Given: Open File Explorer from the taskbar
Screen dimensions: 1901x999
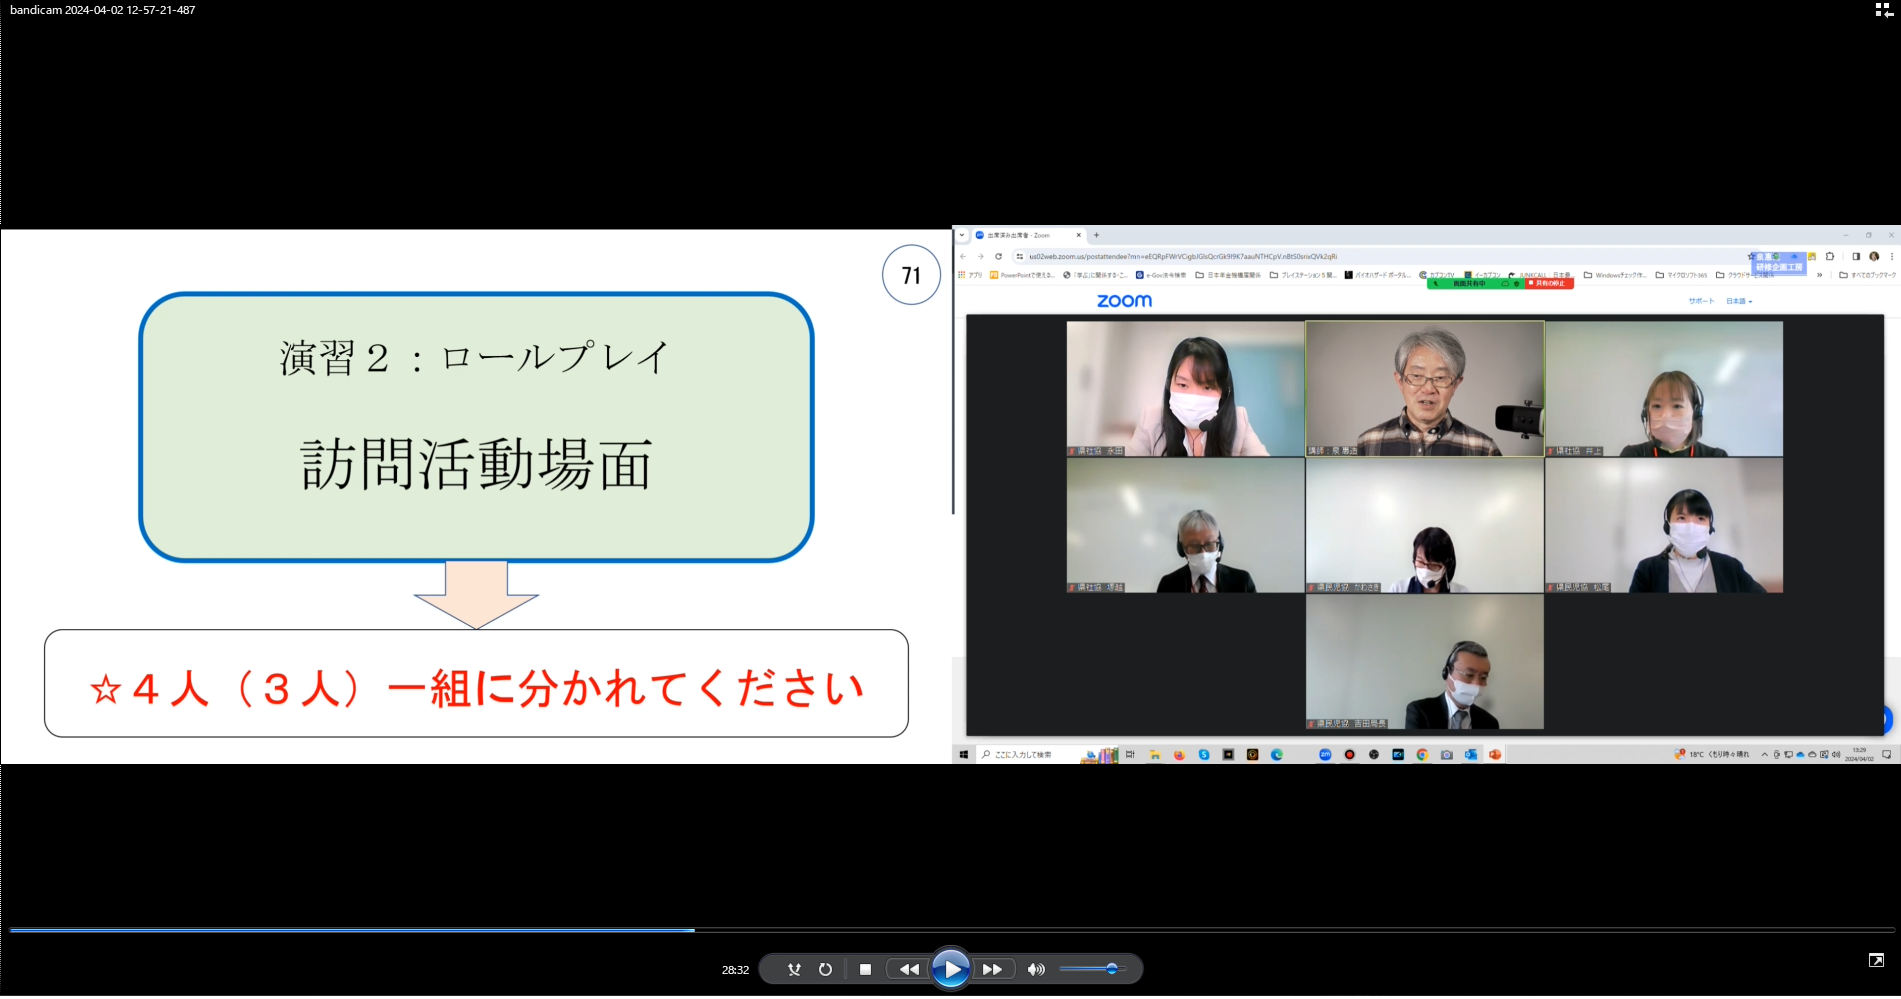Looking at the screenshot, I should tap(1155, 754).
